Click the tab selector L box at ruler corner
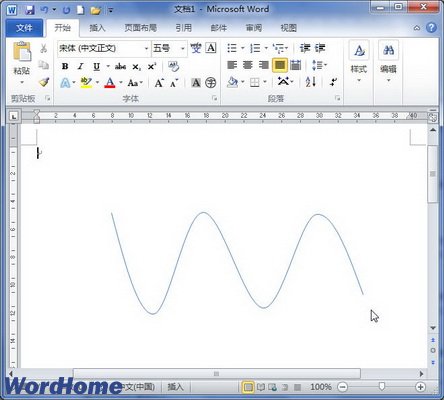Image resolution: width=444 pixels, height=400 pixels. [x=14, y=116]
